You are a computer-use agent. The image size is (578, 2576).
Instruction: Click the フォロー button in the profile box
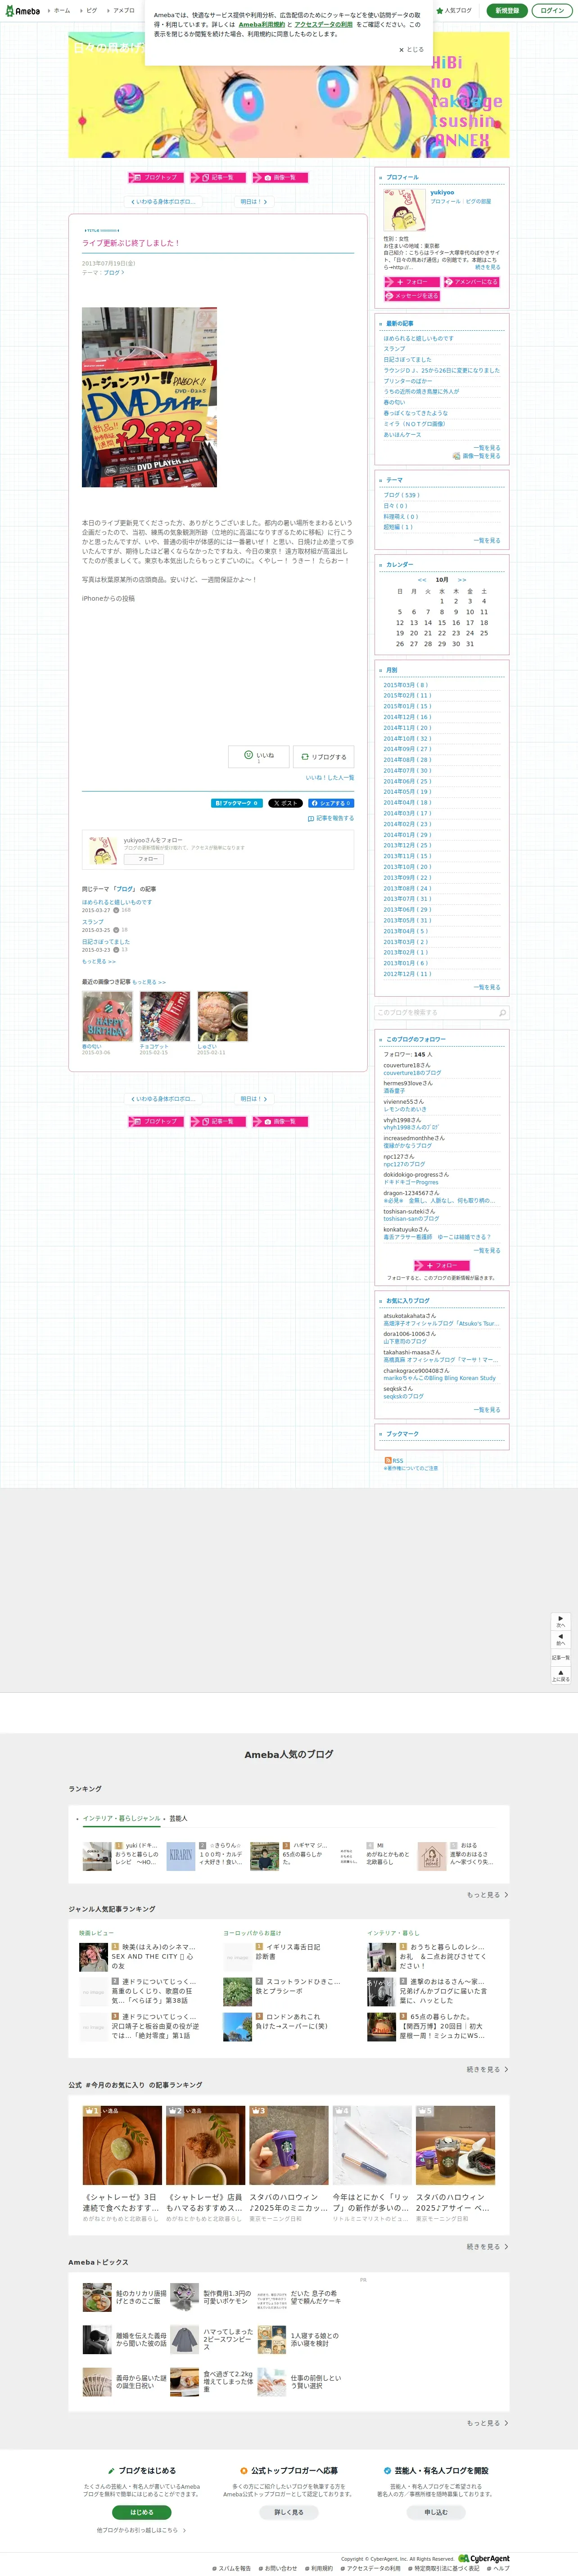click(x=411, y=282)
